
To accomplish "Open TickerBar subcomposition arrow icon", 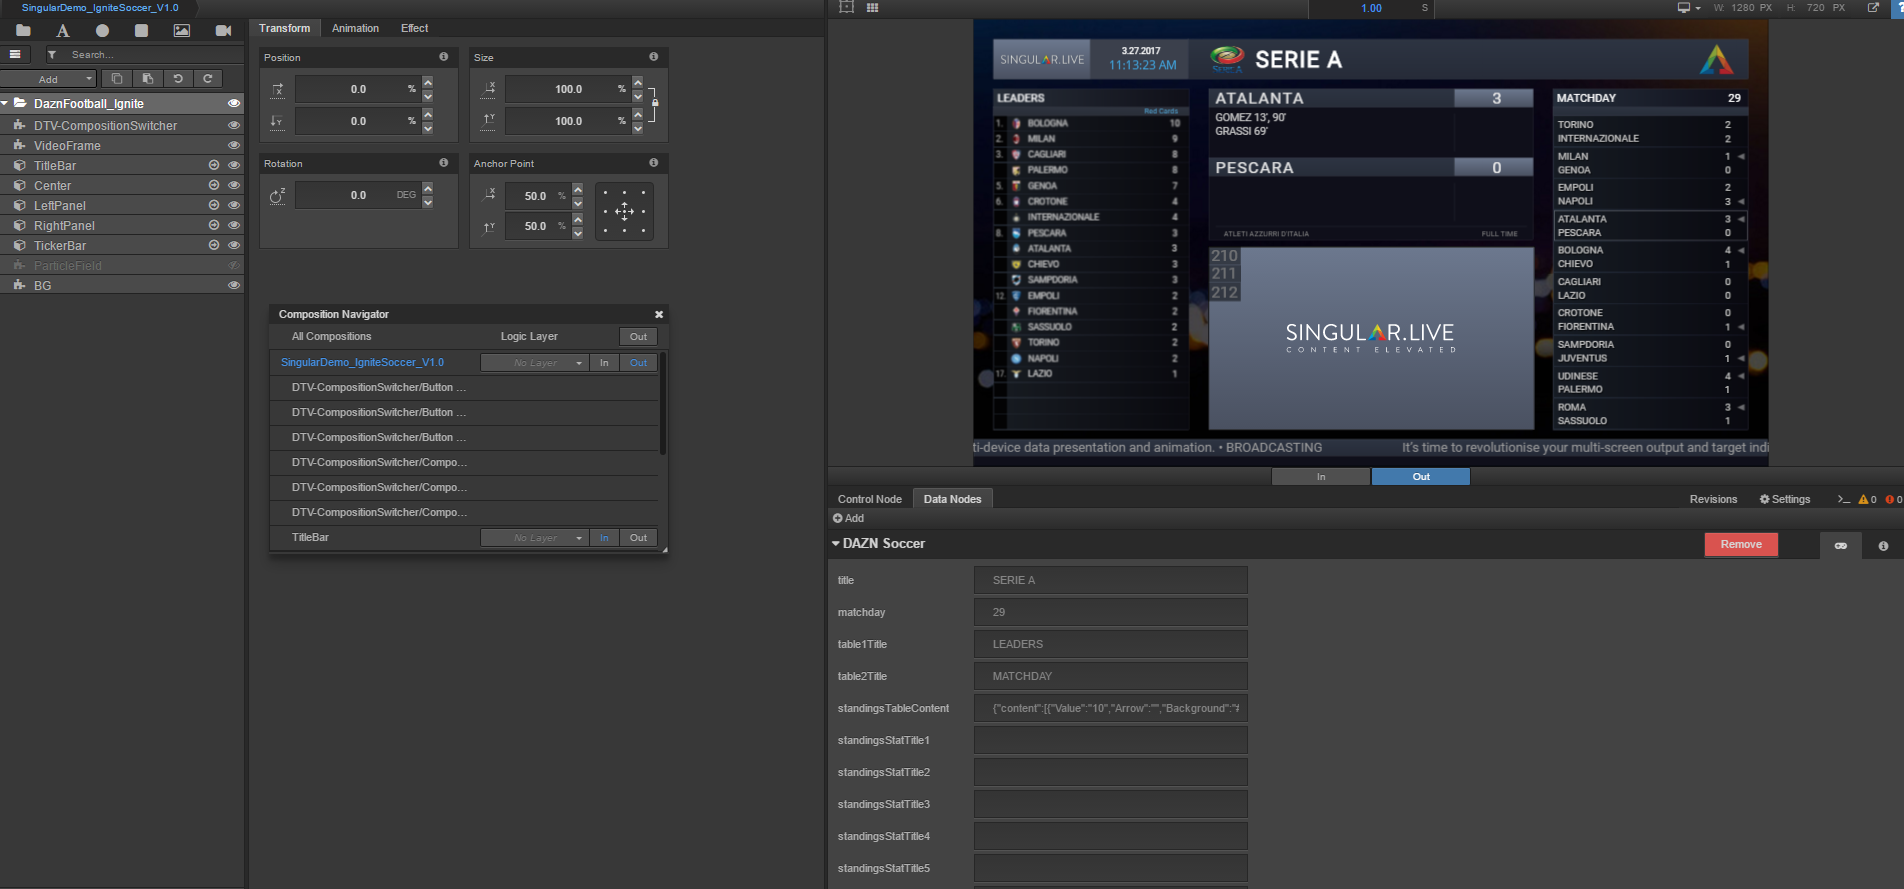I will pyautogui.click(x=213, y=245).
